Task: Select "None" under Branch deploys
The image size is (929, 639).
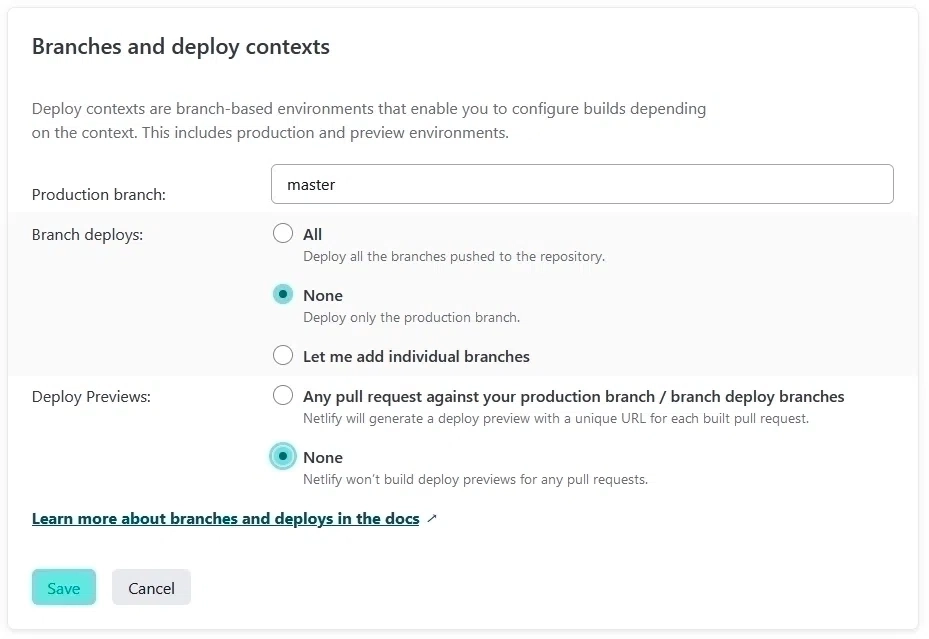Action: point(282,294)
